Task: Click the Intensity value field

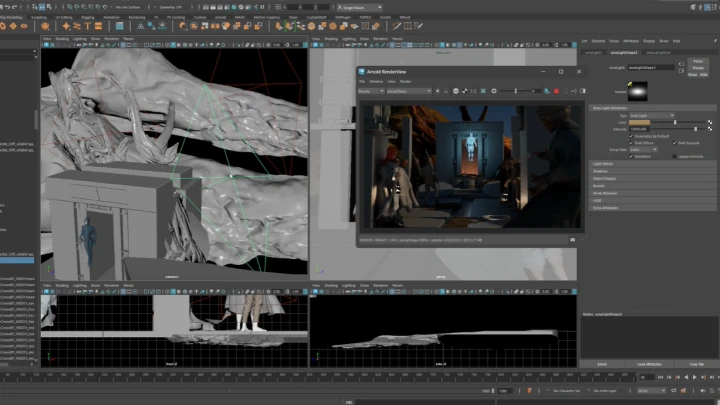Action: coord(639,129)
